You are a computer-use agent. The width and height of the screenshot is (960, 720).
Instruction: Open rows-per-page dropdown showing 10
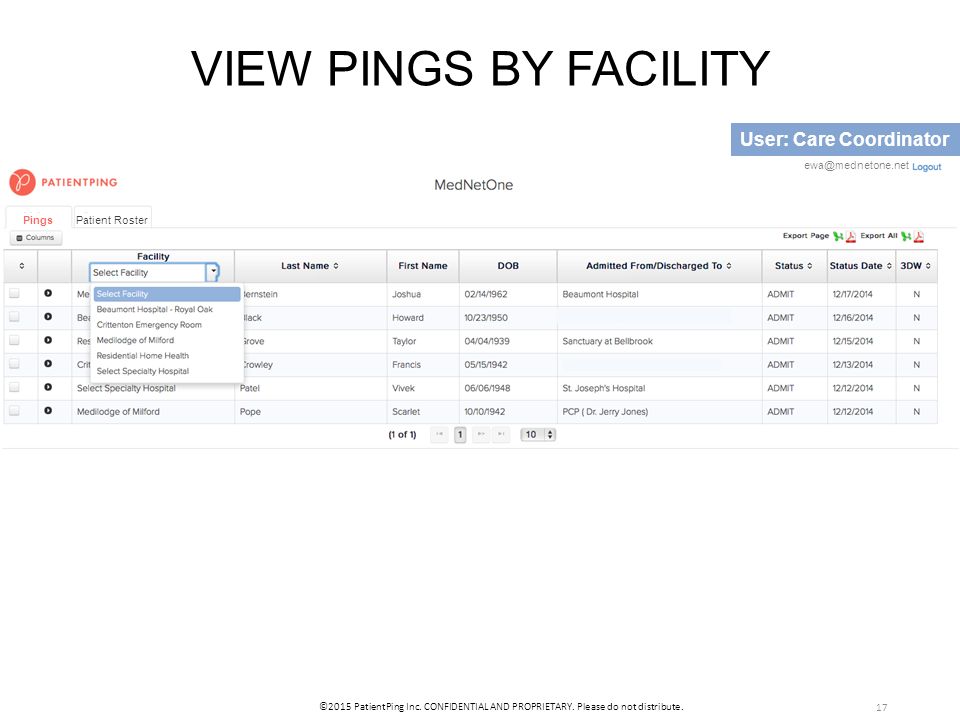click(x=538, y=434)
